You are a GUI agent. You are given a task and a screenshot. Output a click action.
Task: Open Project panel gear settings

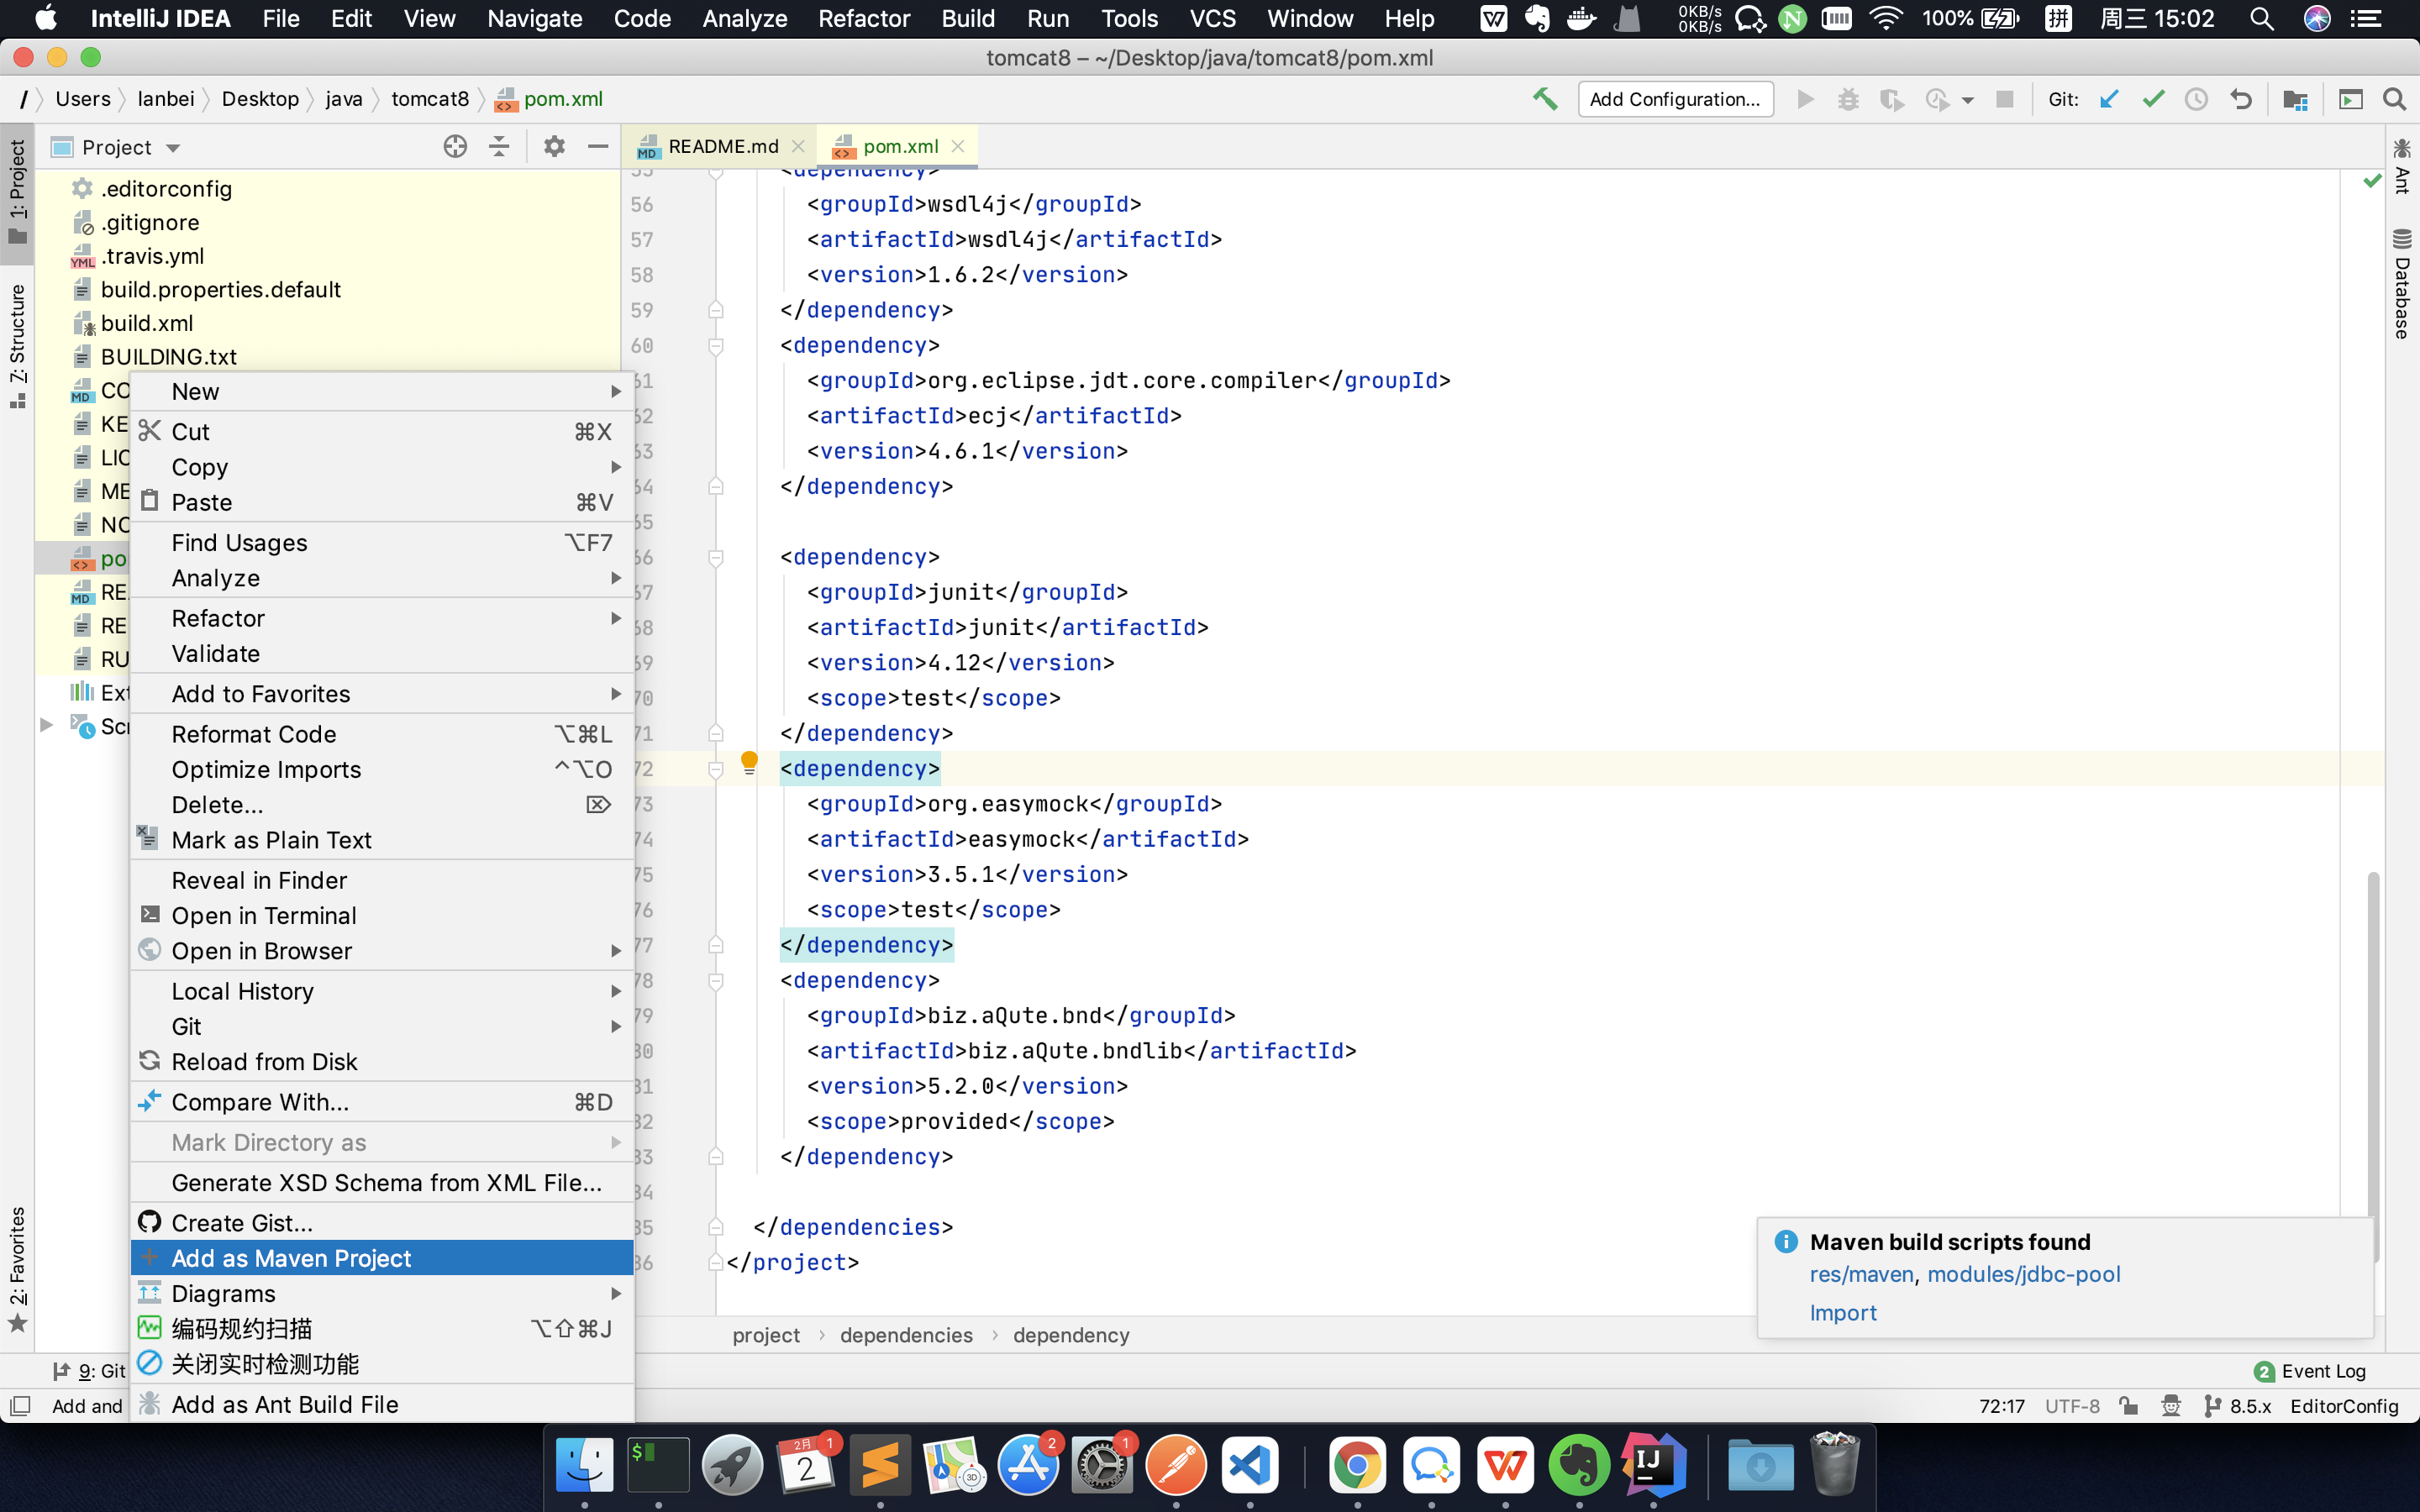click(x=554, y=147)
